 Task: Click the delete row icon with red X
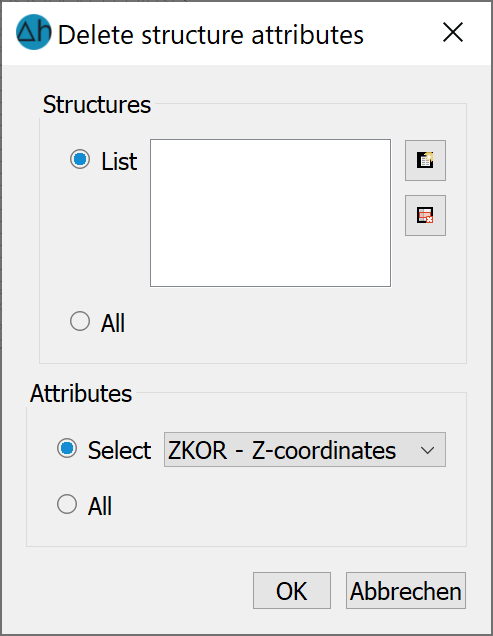425,215
